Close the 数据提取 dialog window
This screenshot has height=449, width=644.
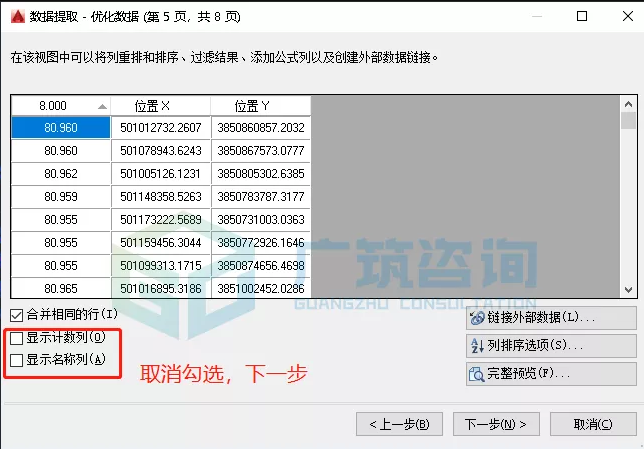(x=628, y=16)
